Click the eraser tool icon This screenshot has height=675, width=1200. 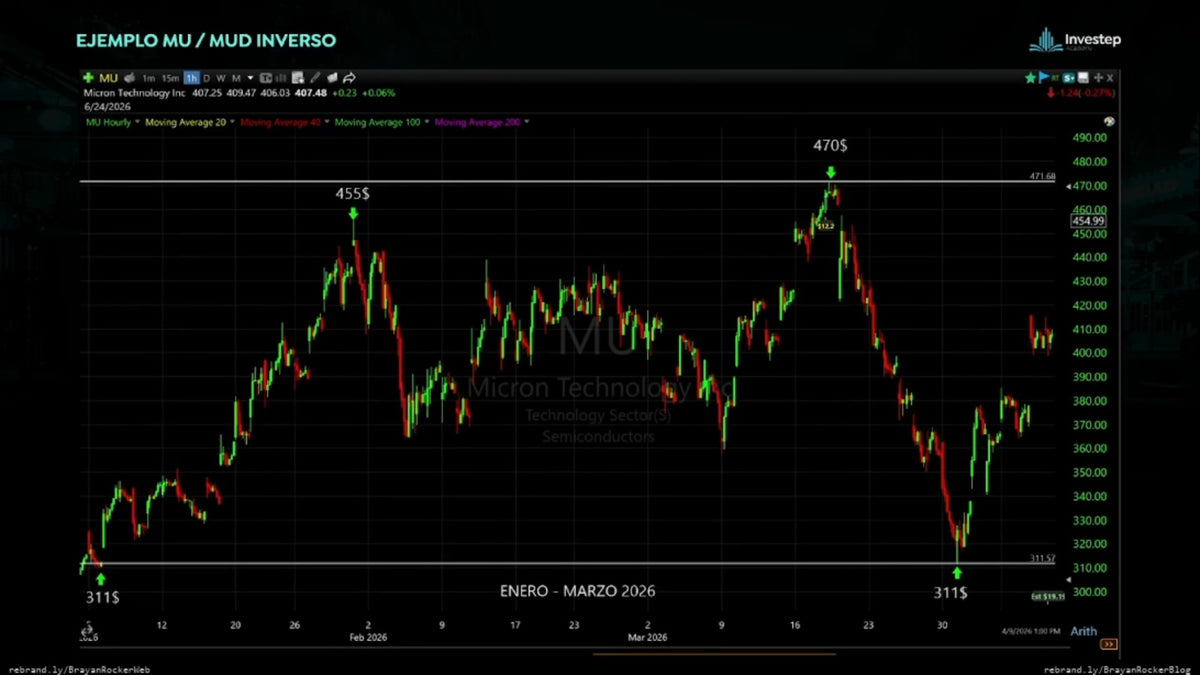tap(332, 78)
